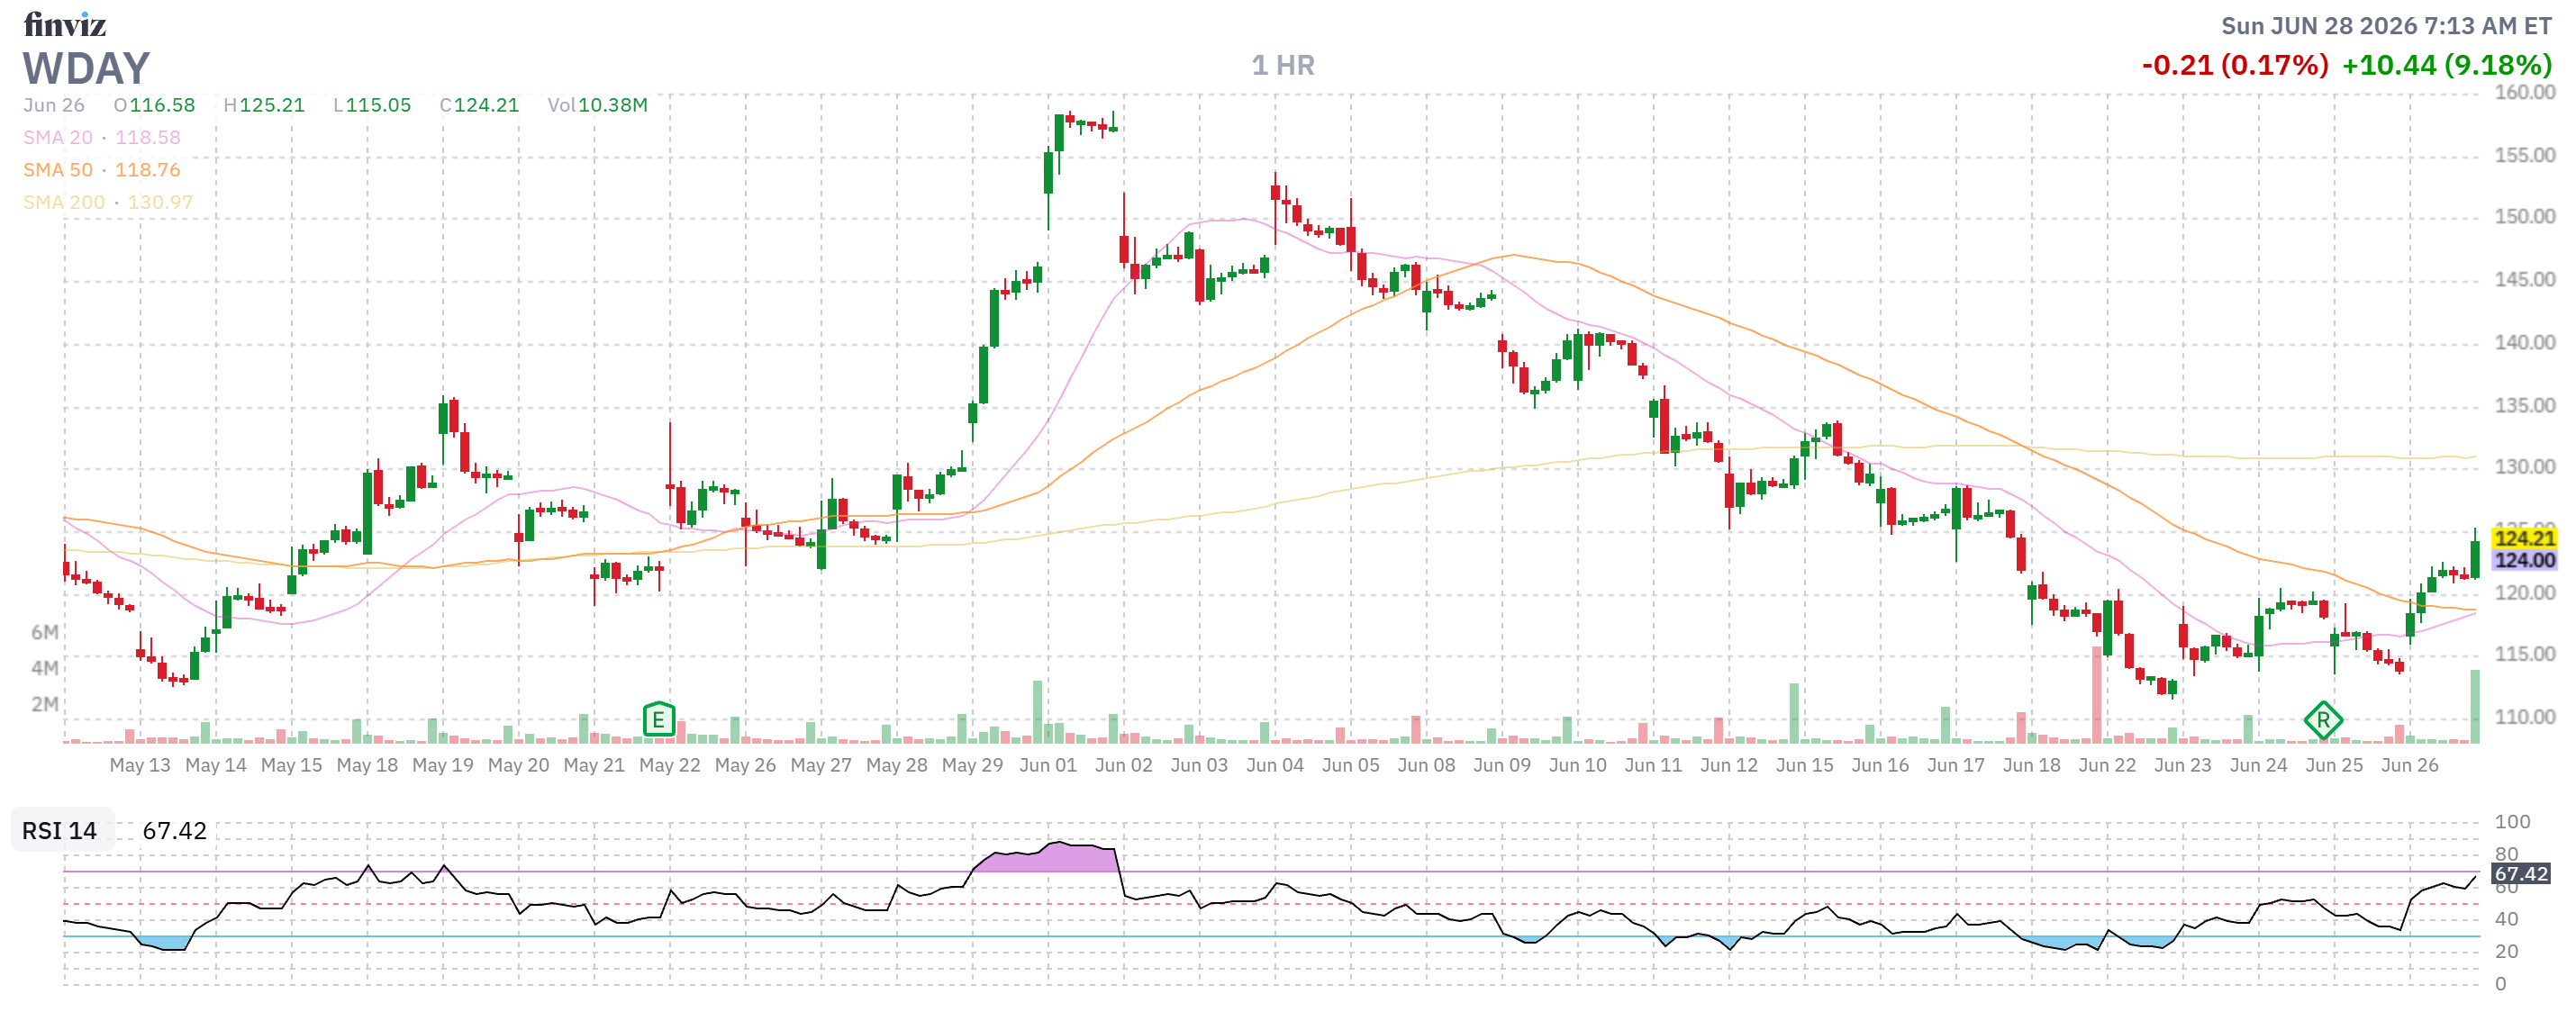Click the 140.00 price axis label

2525,342
